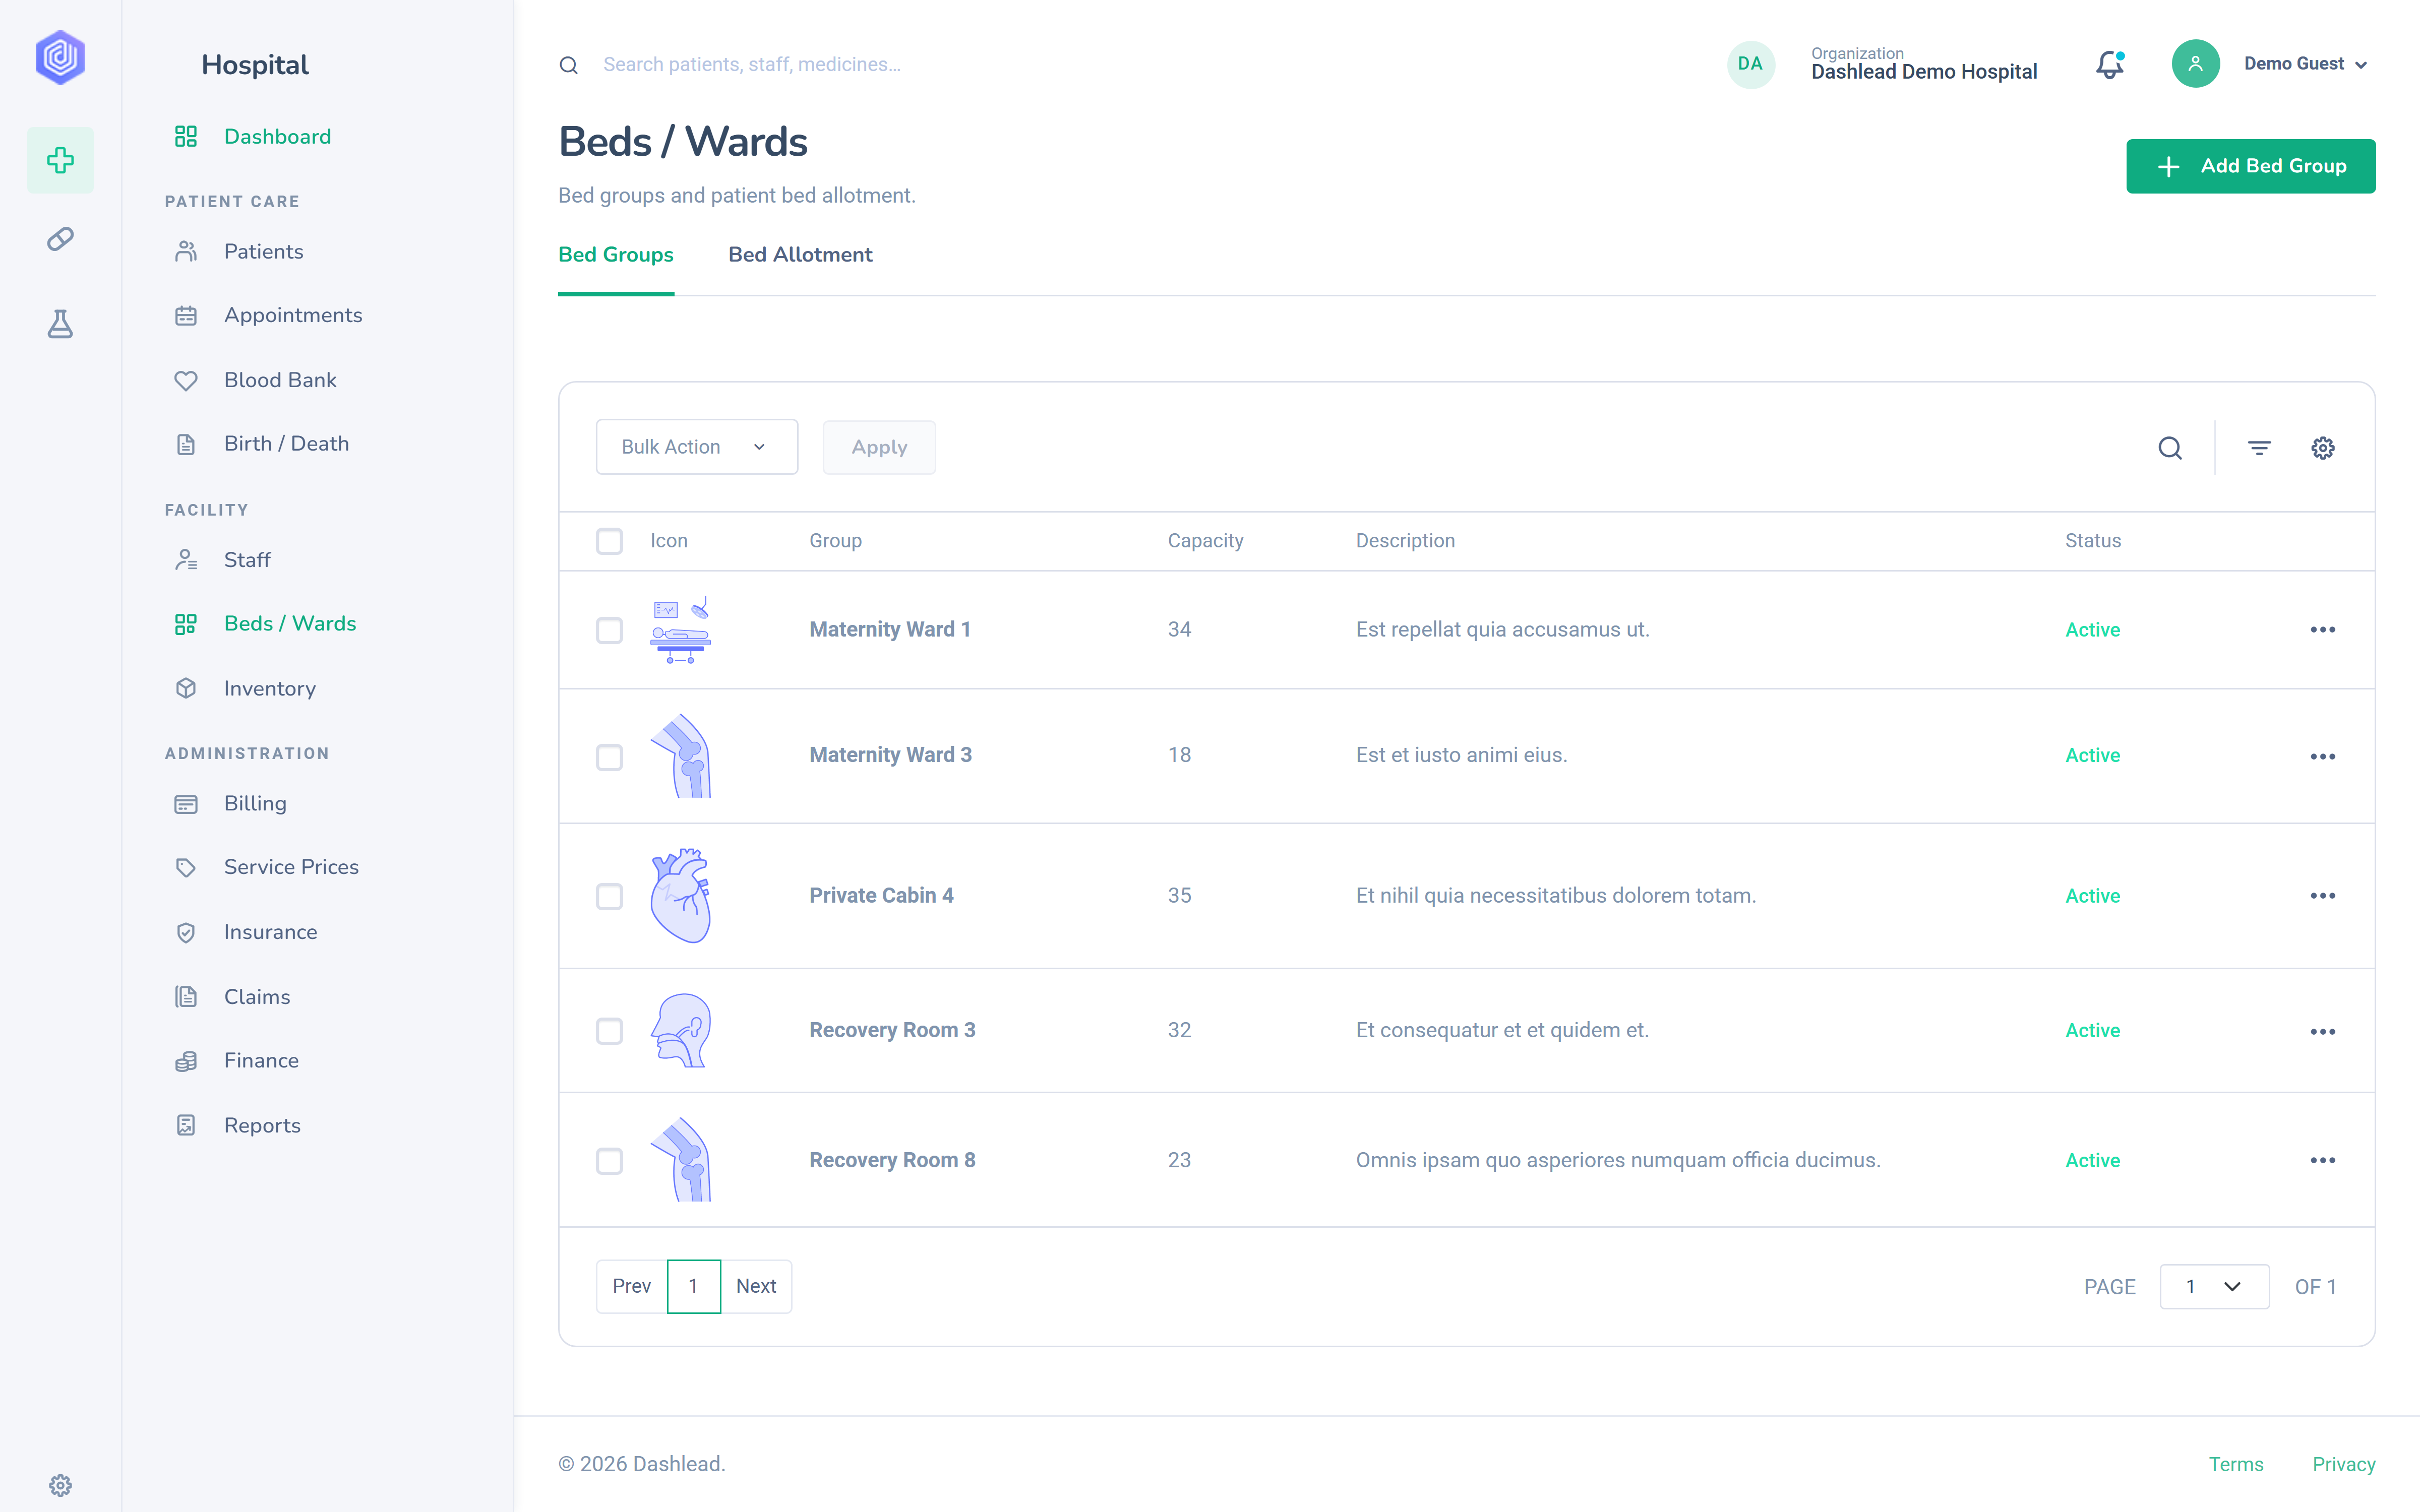Check the Private Cabin 4 row checkbox
Image resolution: width=2420 pixels, height=1512 pixels.
pos(609,896)
